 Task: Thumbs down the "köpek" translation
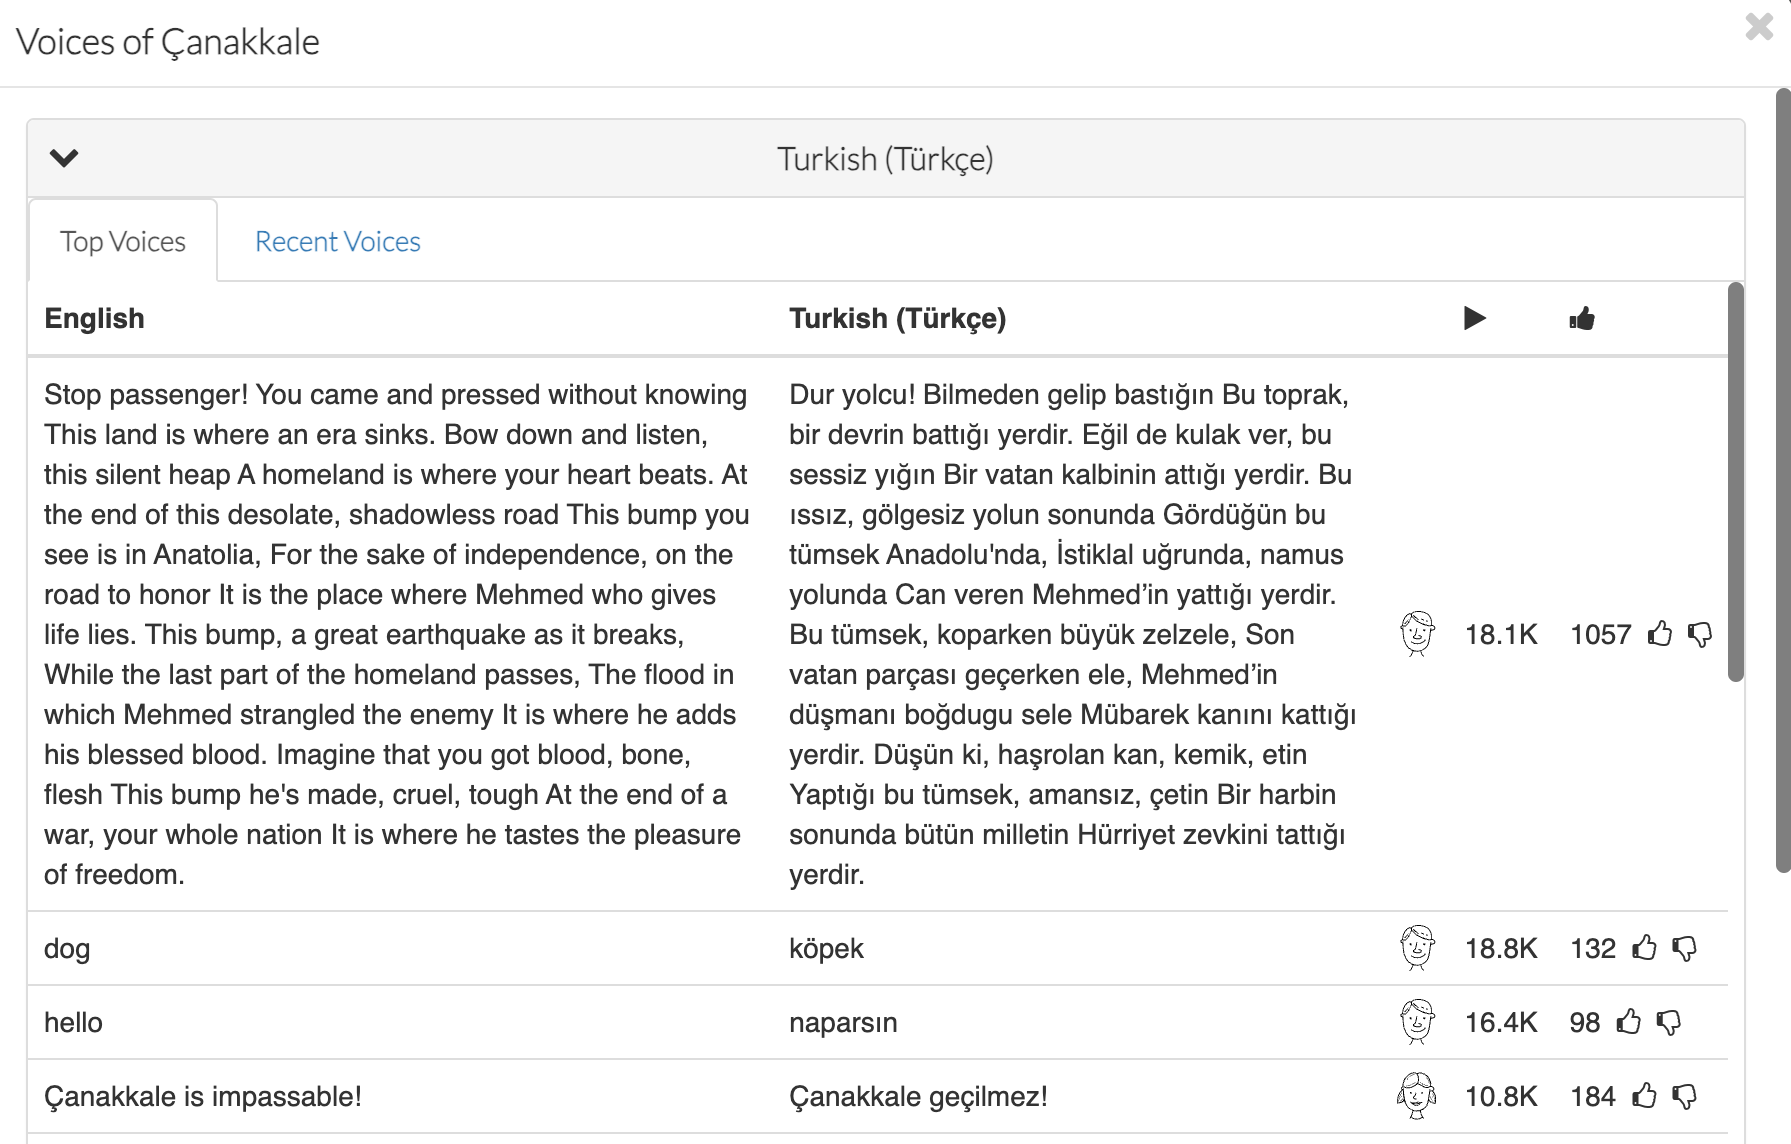click(1685, 948)
